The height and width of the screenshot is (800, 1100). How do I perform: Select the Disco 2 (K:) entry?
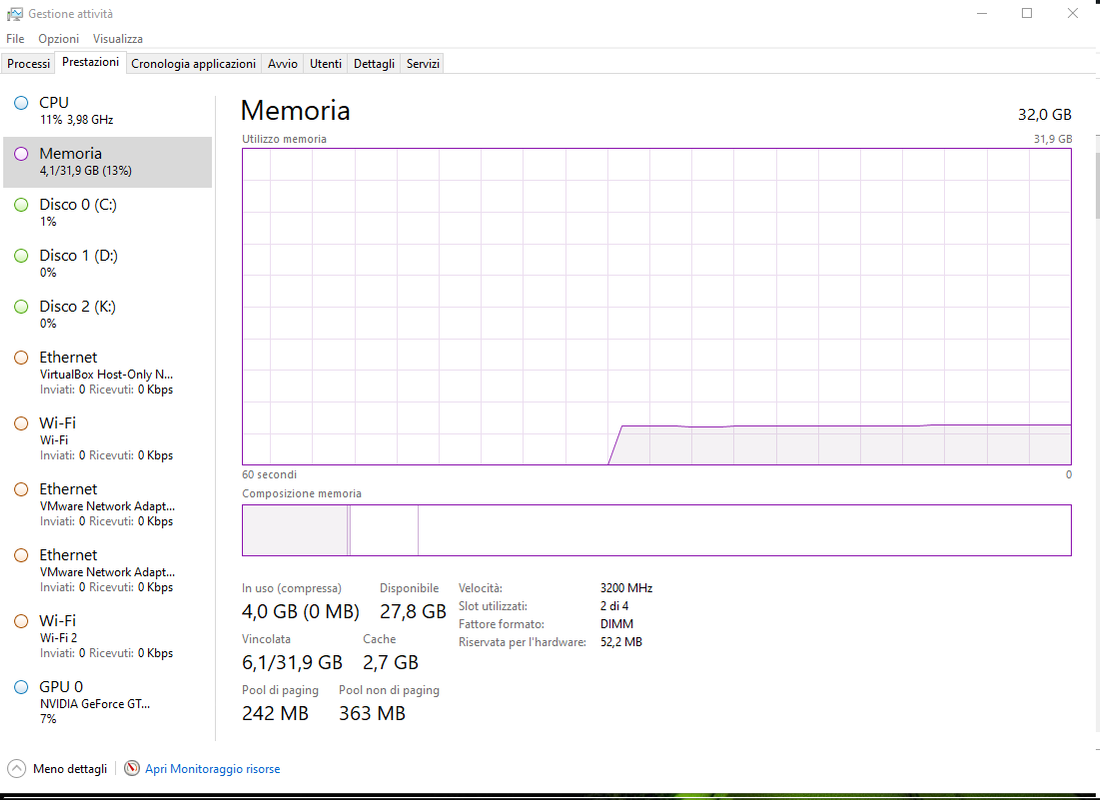pyautogui.click(x=107, y=314)
